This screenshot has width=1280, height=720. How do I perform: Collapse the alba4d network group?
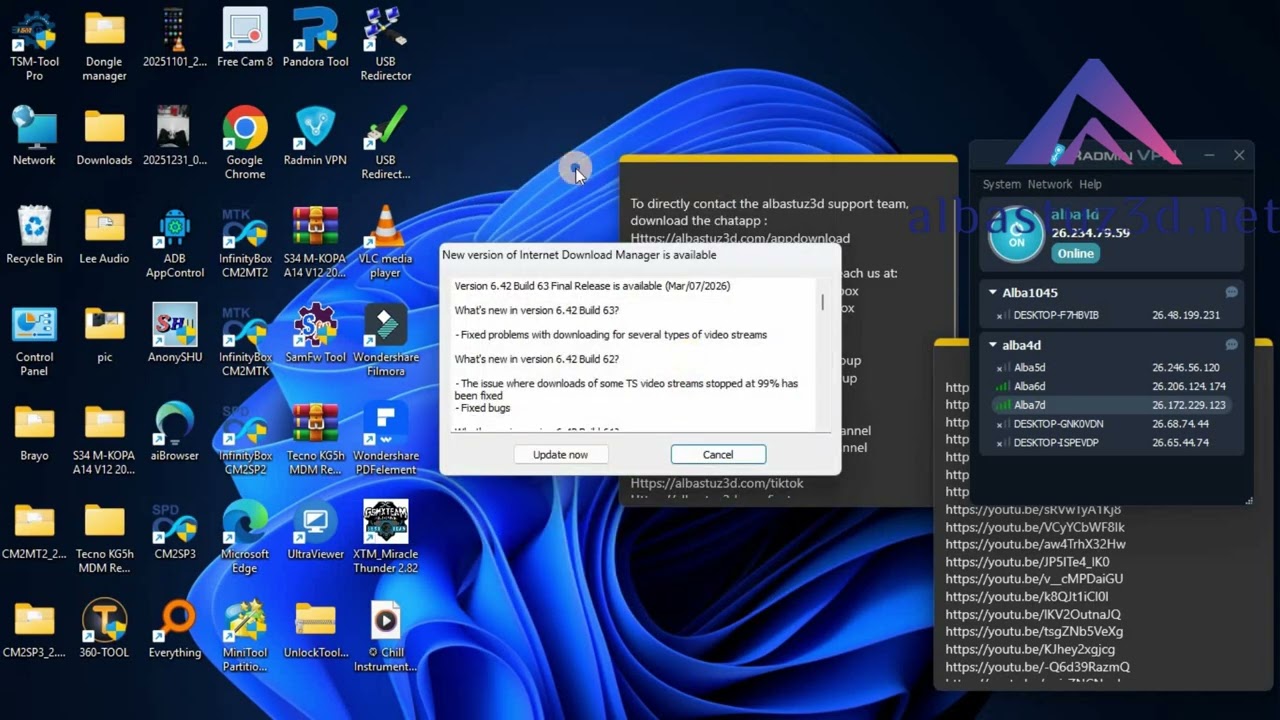(x=993, y=345)
